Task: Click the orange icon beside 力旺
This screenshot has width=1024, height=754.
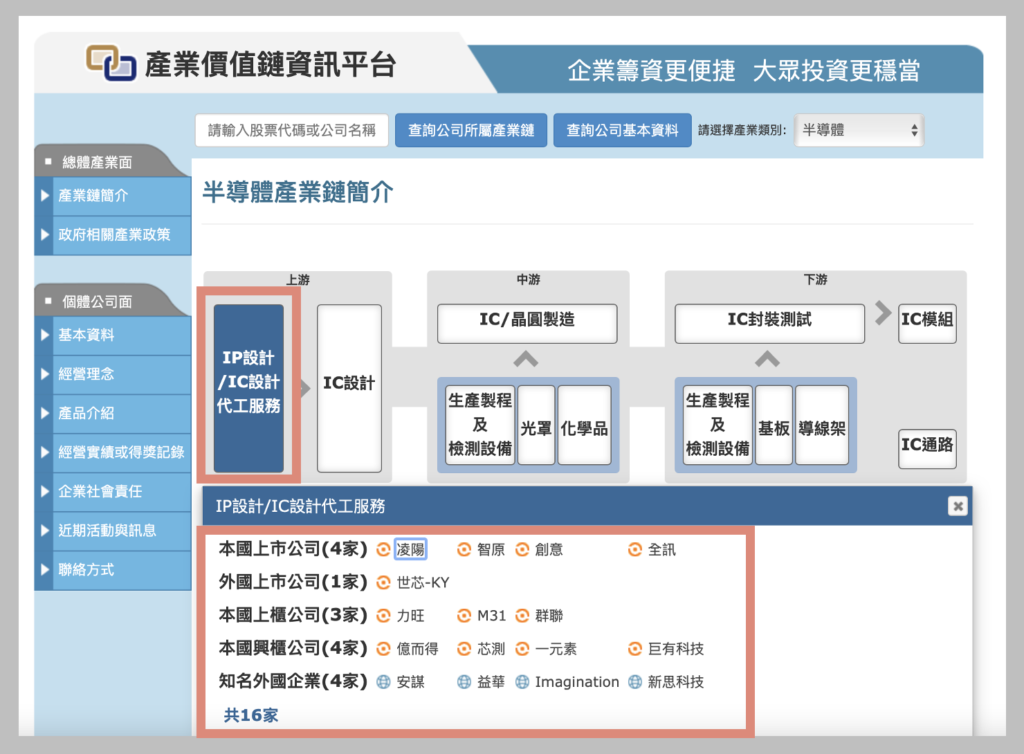Action: point(383,616)
